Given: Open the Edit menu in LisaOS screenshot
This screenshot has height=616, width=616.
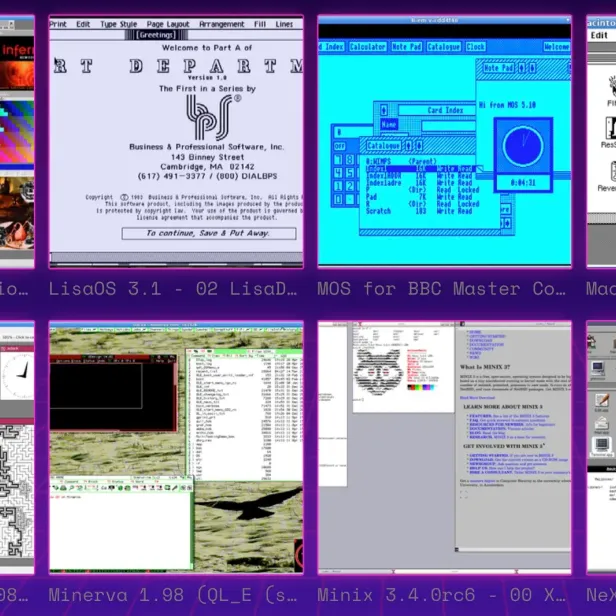Looking at the screenshot, I should [x=83, y=24].
